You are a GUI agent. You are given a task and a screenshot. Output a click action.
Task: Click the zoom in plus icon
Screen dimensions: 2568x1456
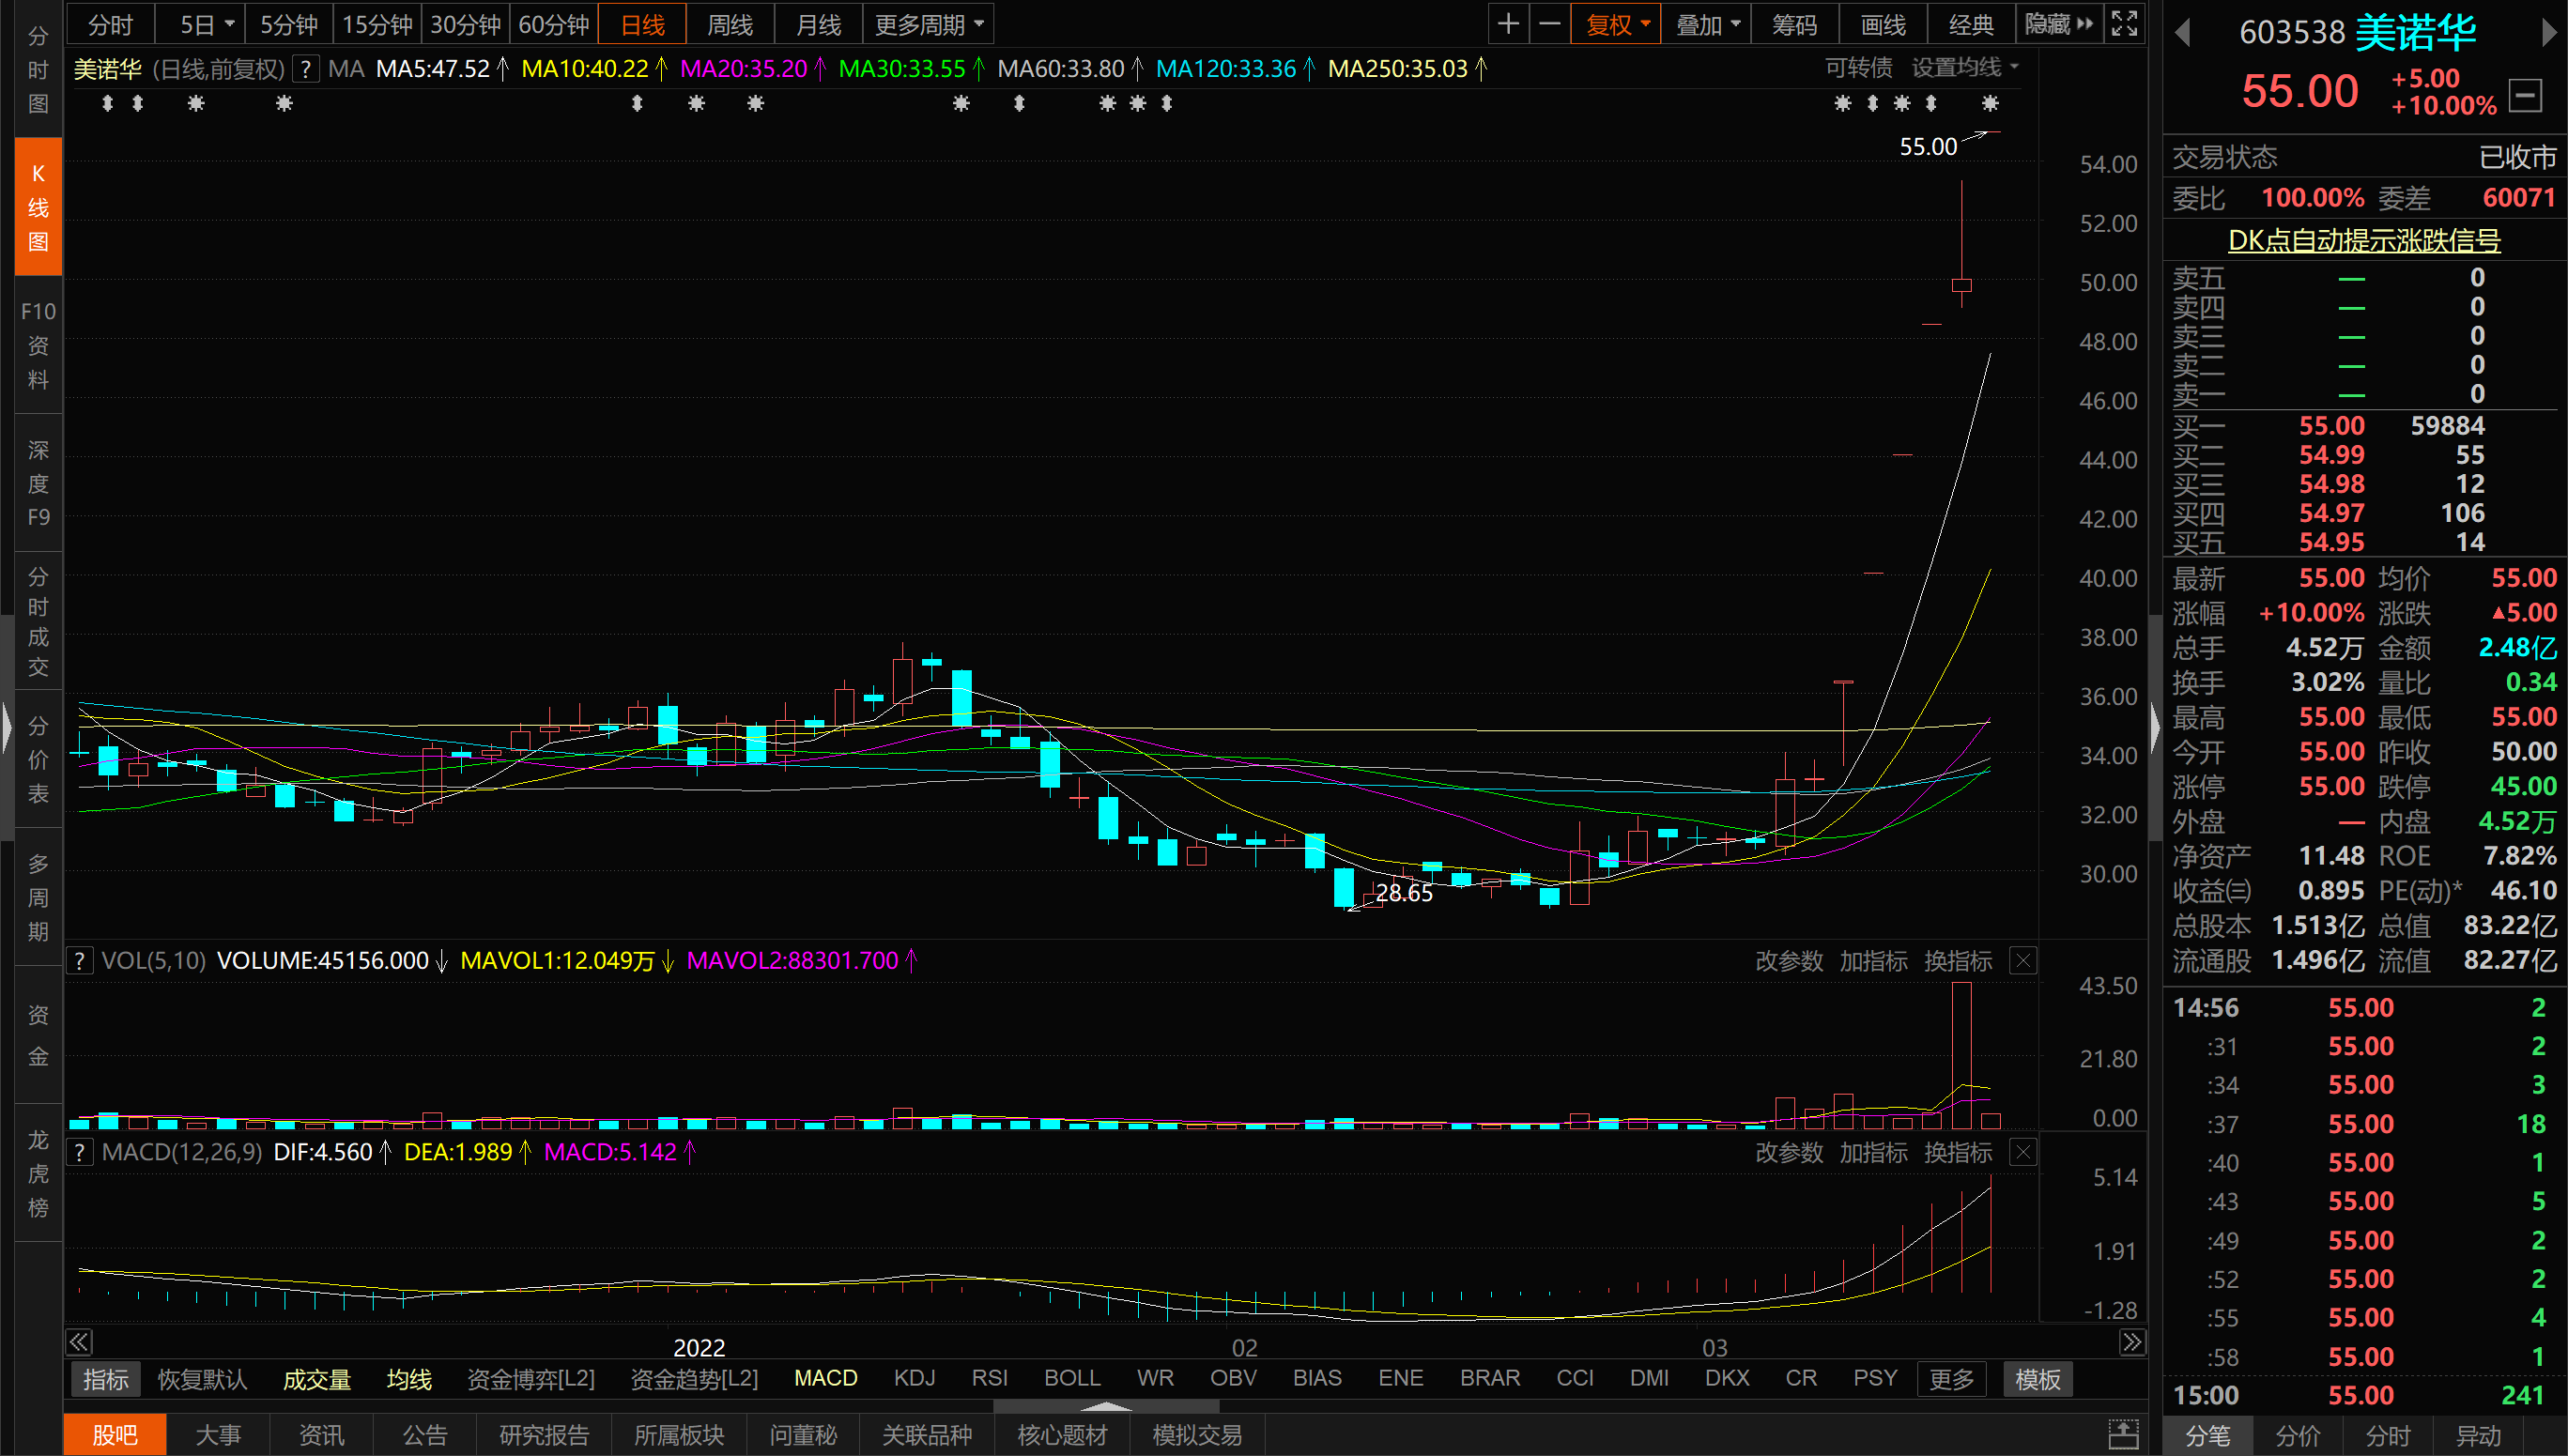click(x=1508, y=24)
